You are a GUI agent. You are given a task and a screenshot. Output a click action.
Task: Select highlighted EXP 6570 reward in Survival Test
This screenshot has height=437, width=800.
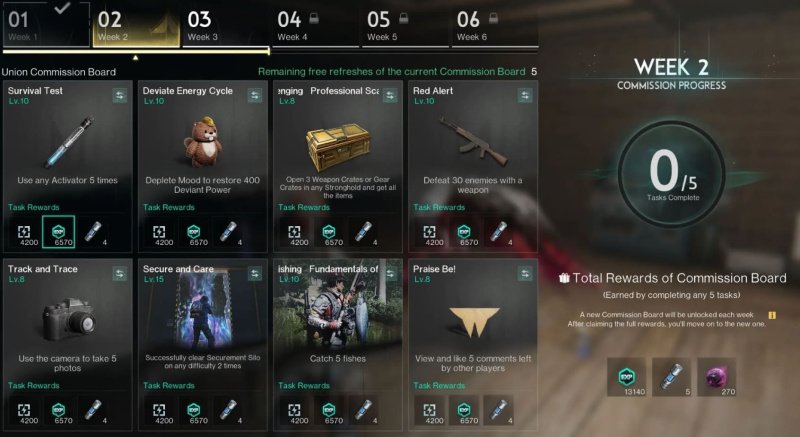click(x=59, y=232)
